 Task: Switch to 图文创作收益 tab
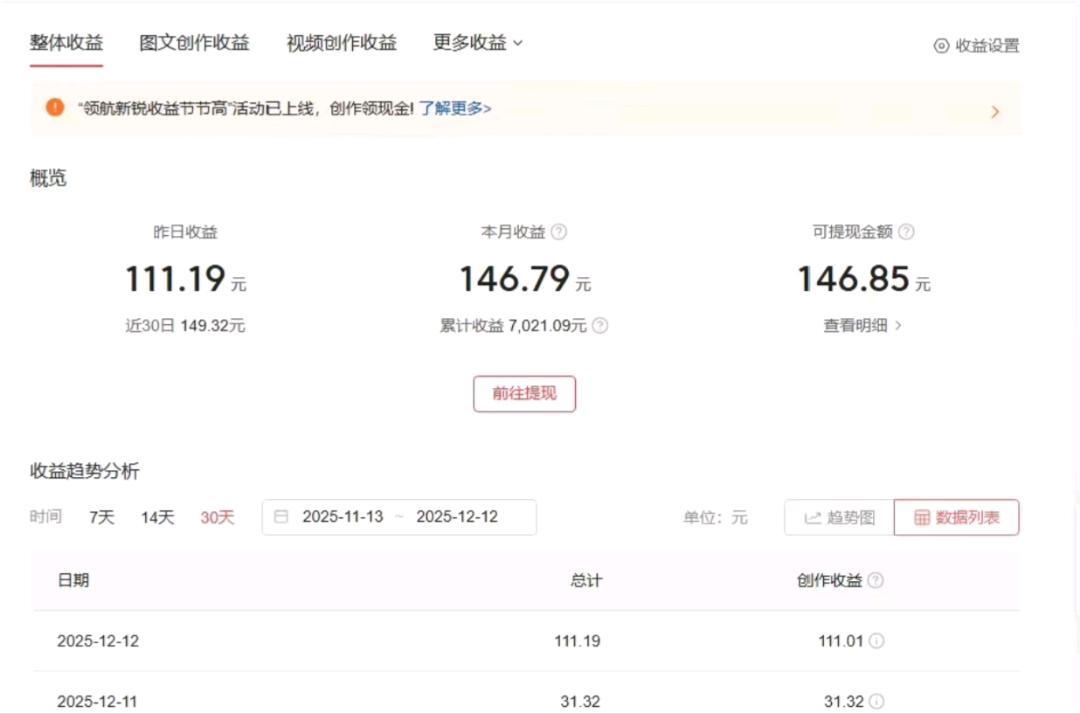point(194,43)
